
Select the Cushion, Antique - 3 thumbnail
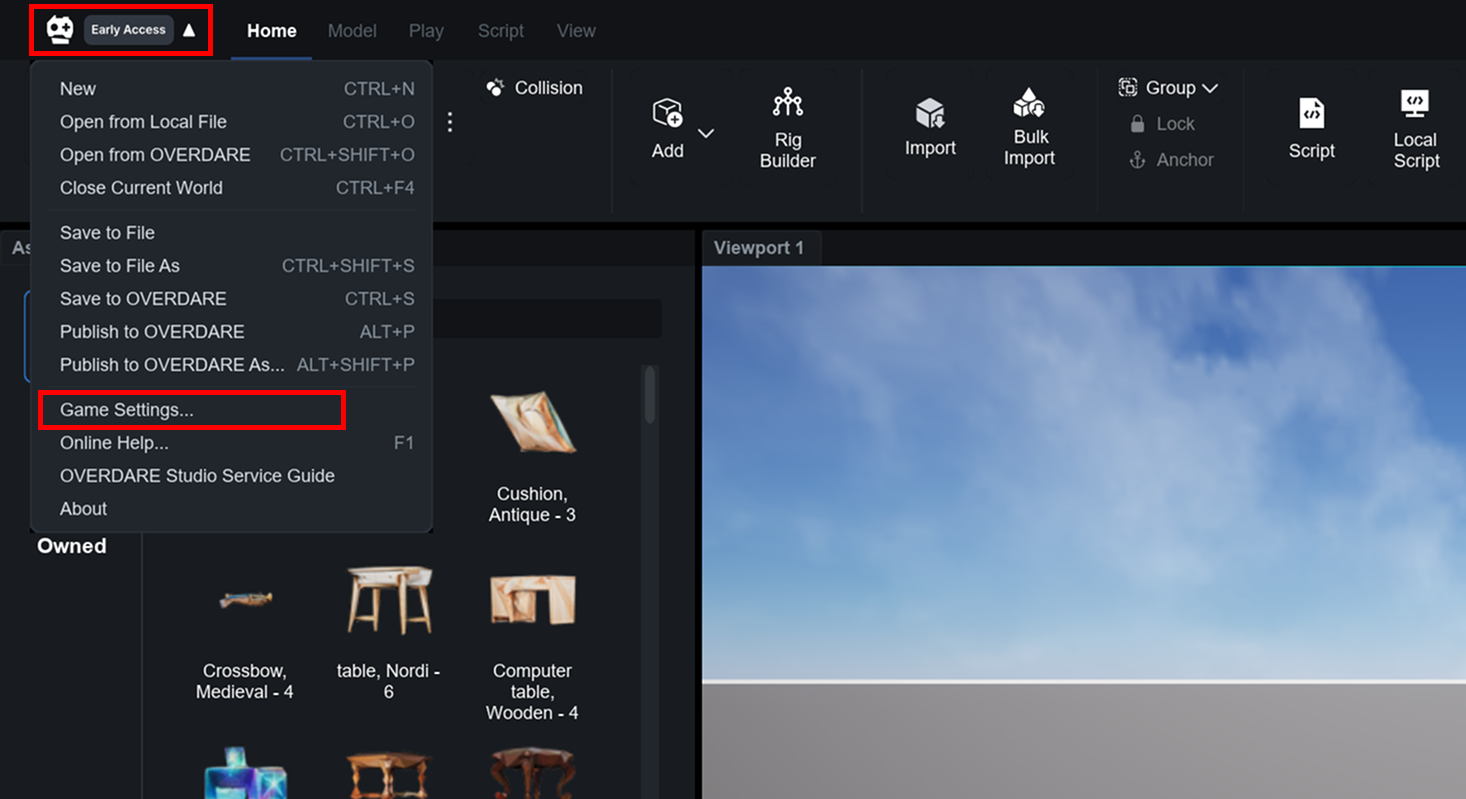532,423
